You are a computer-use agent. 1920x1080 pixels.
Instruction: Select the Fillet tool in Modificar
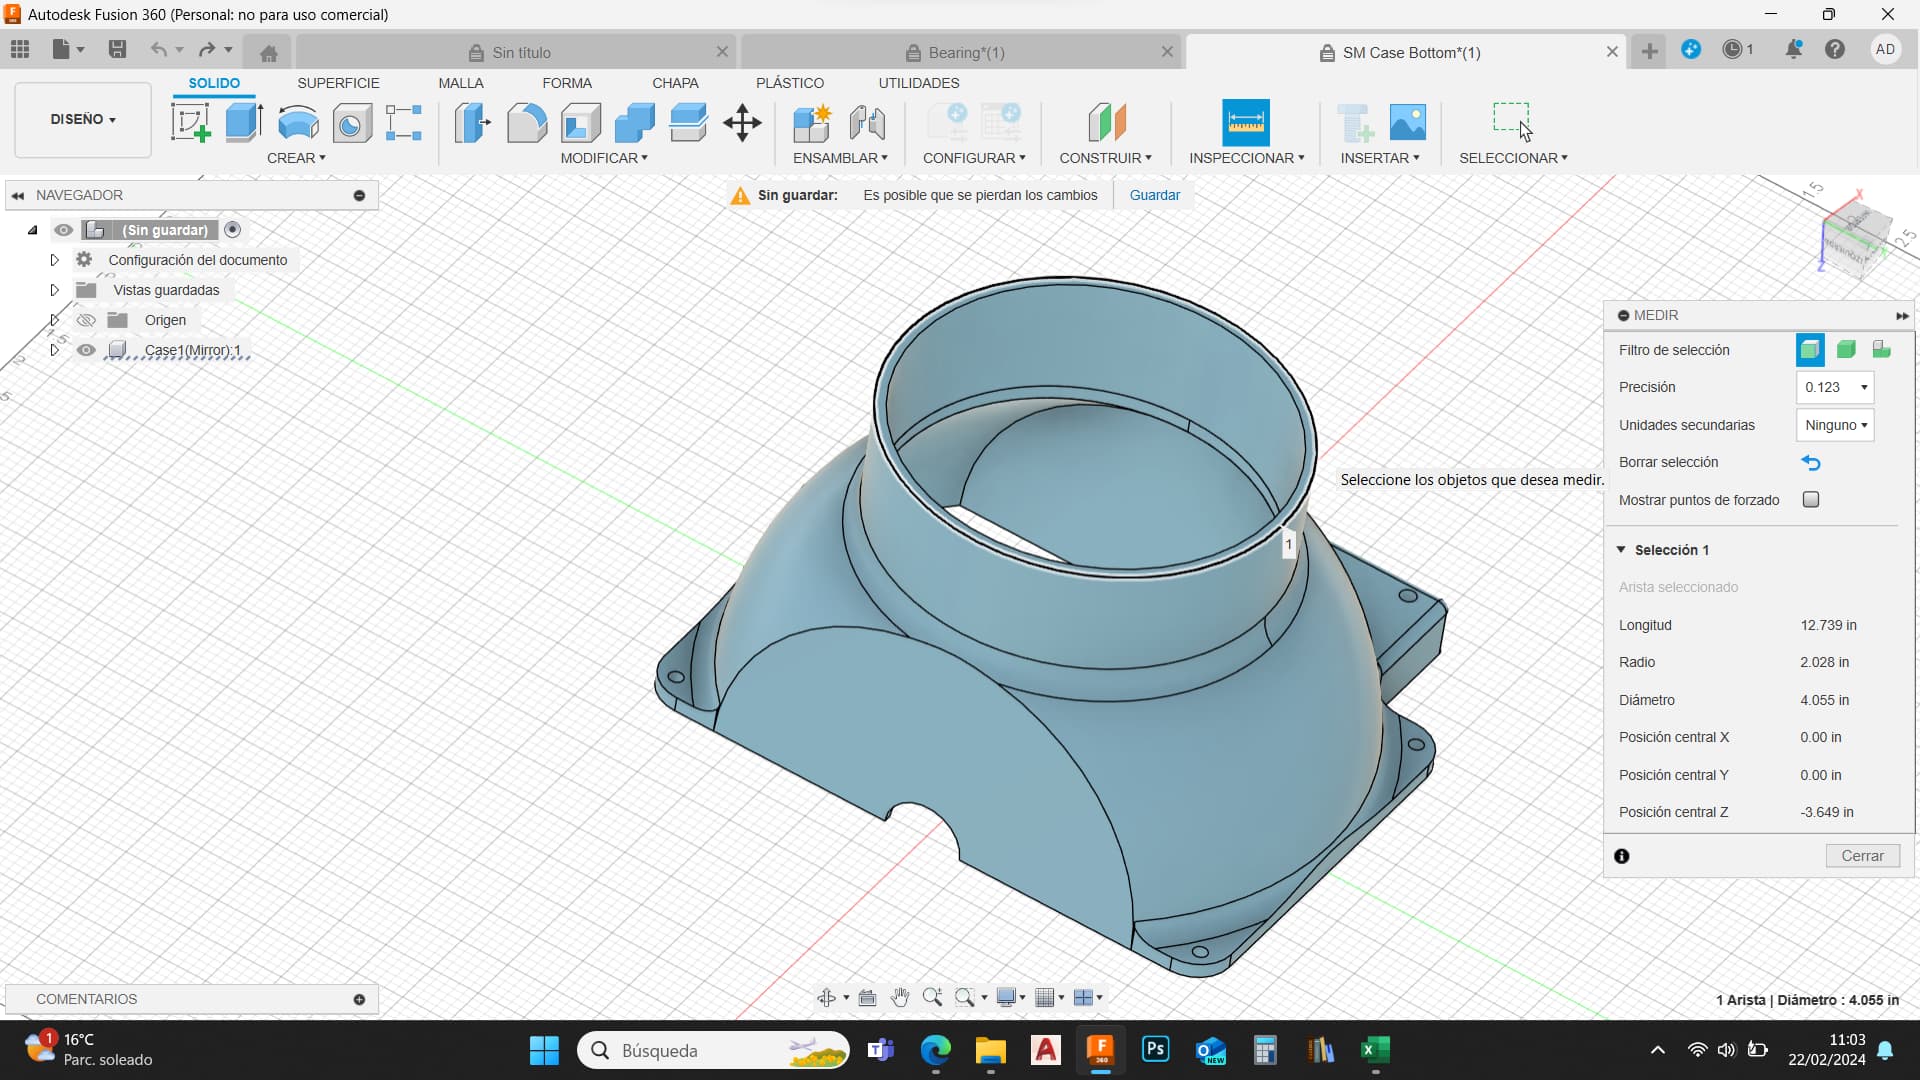(527, 123)
